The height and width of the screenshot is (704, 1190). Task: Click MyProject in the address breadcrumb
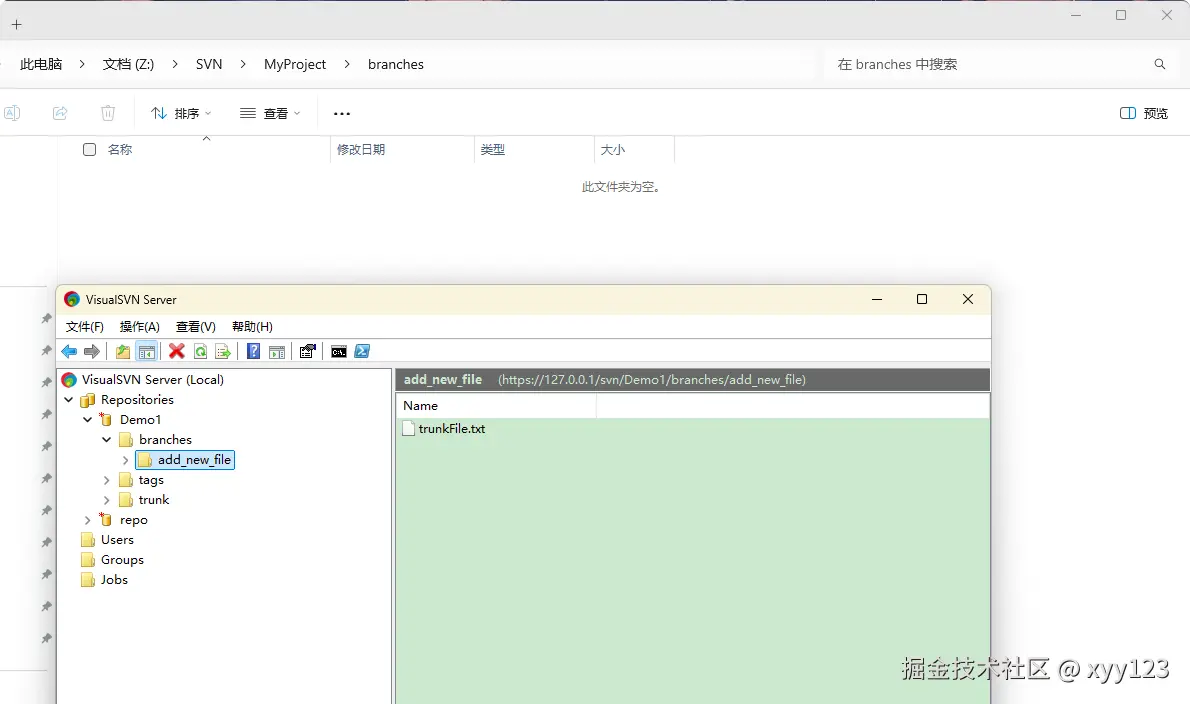pyautogui.click(x=295, y=64)
